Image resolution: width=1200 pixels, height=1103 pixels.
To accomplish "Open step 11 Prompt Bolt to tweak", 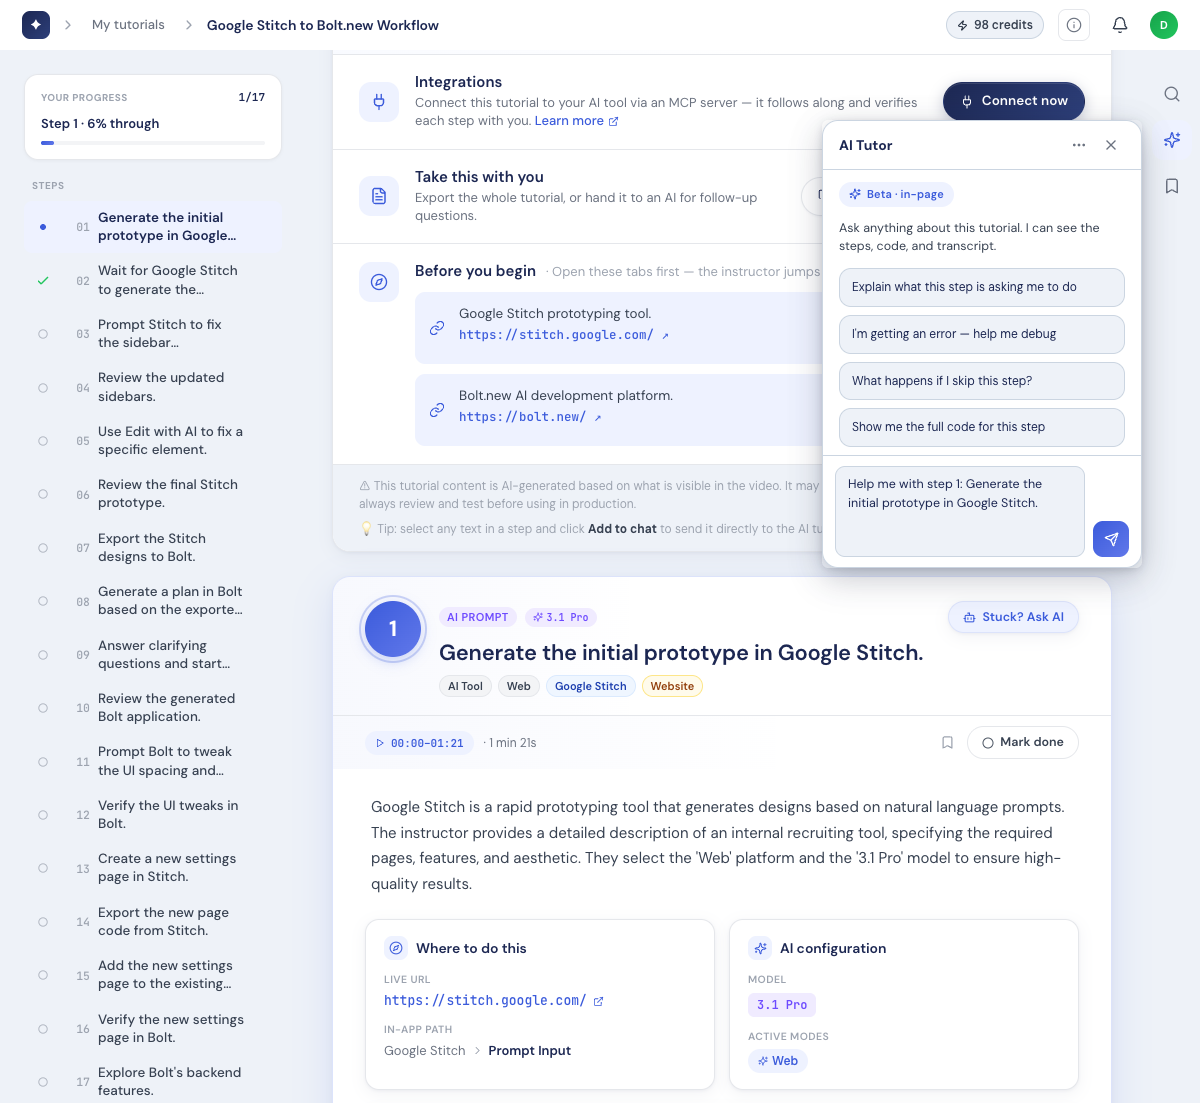I will [x=153, y=761].
